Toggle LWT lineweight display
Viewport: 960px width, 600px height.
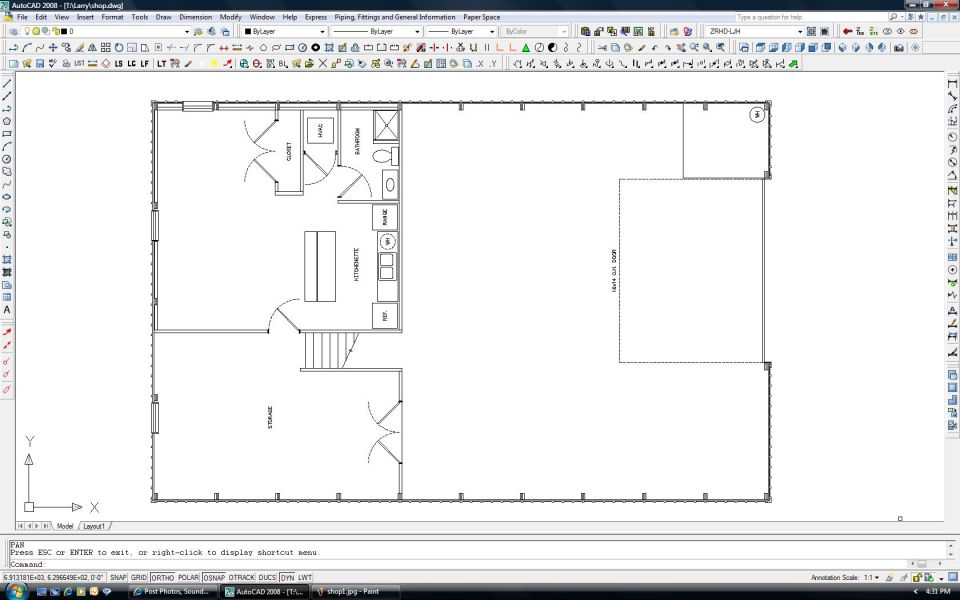coord(305,577)
